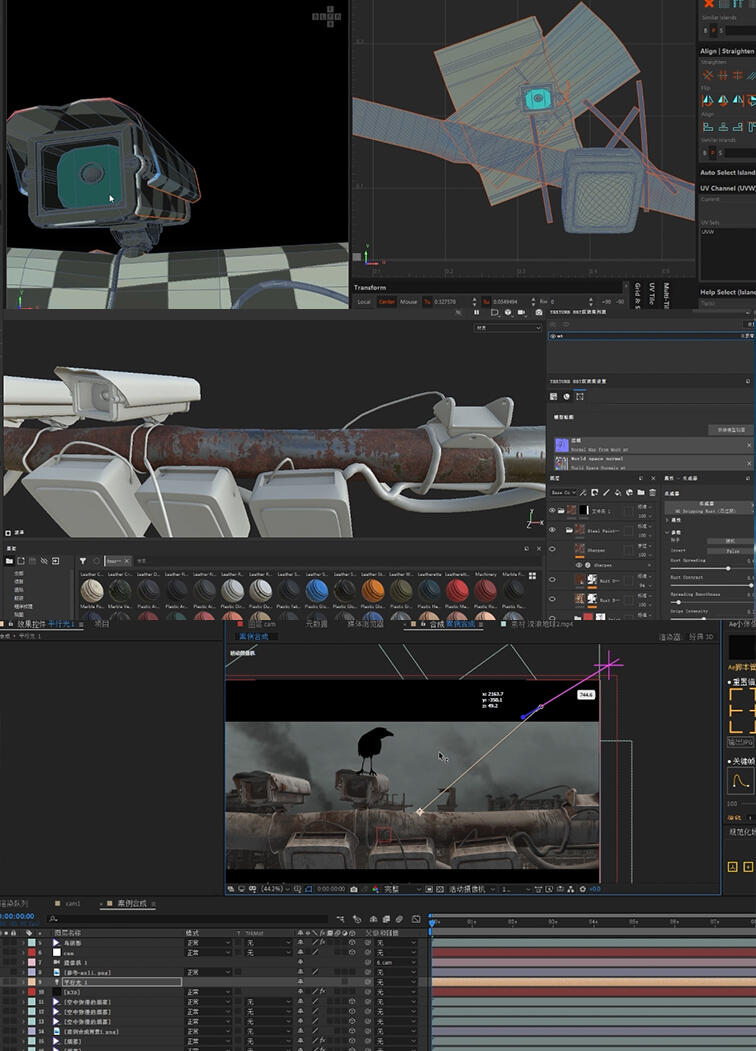Adjust the Rust Spreading slider
The image size is (756, 1051).
pyautogui.click(x=712, y=568)
